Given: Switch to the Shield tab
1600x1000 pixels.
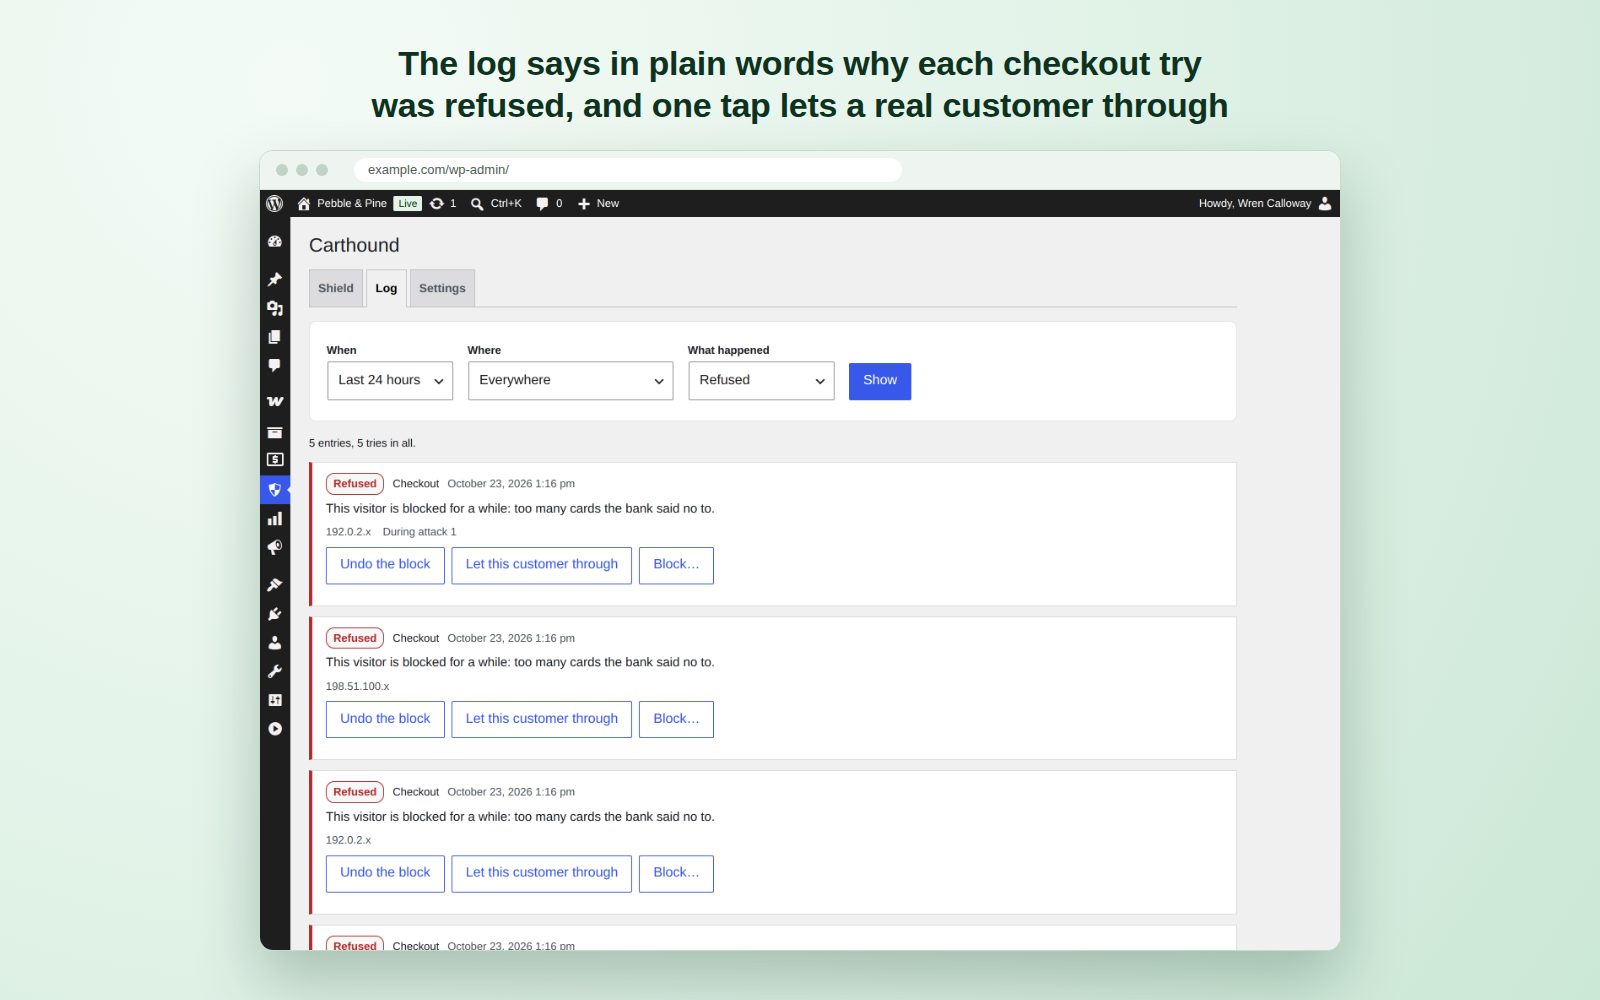Looking at the screenshot, I should click(x=336, y=288).
